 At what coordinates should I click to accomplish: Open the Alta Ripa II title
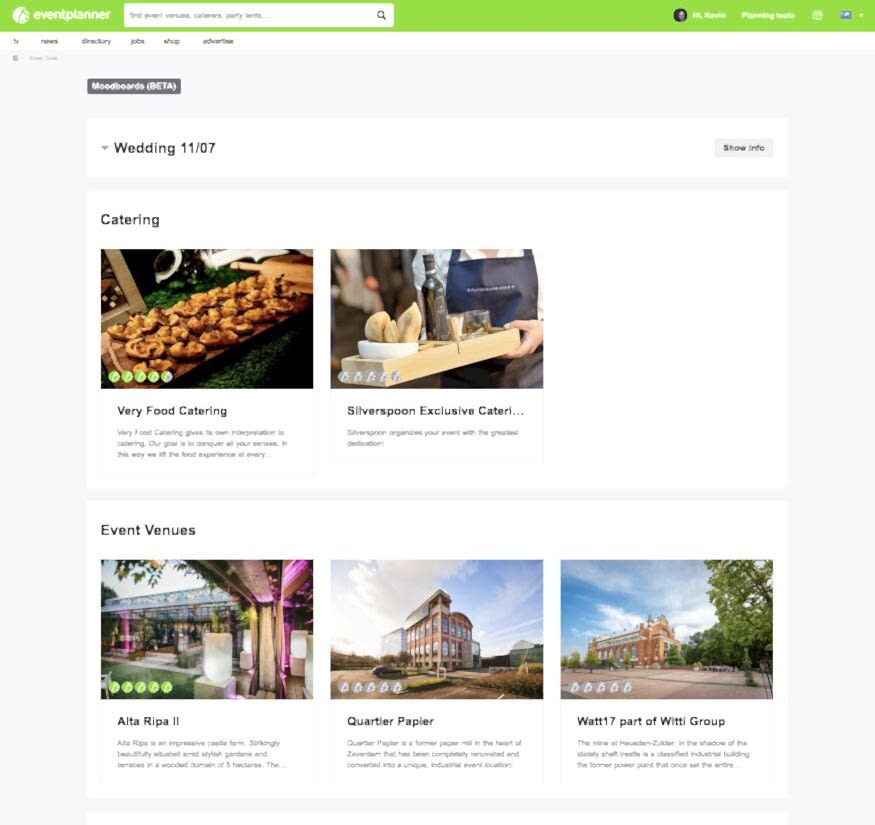point(148,721)
